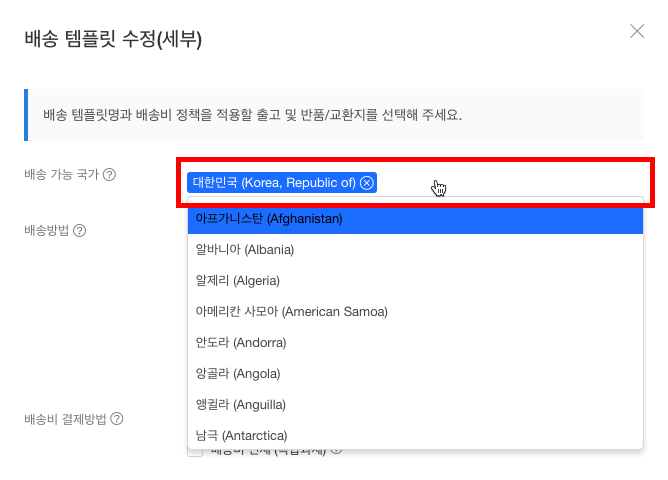Viewport: 668px width, 480px height.
Task: Click the 배송방법 field label
Action: coord(46,230)
